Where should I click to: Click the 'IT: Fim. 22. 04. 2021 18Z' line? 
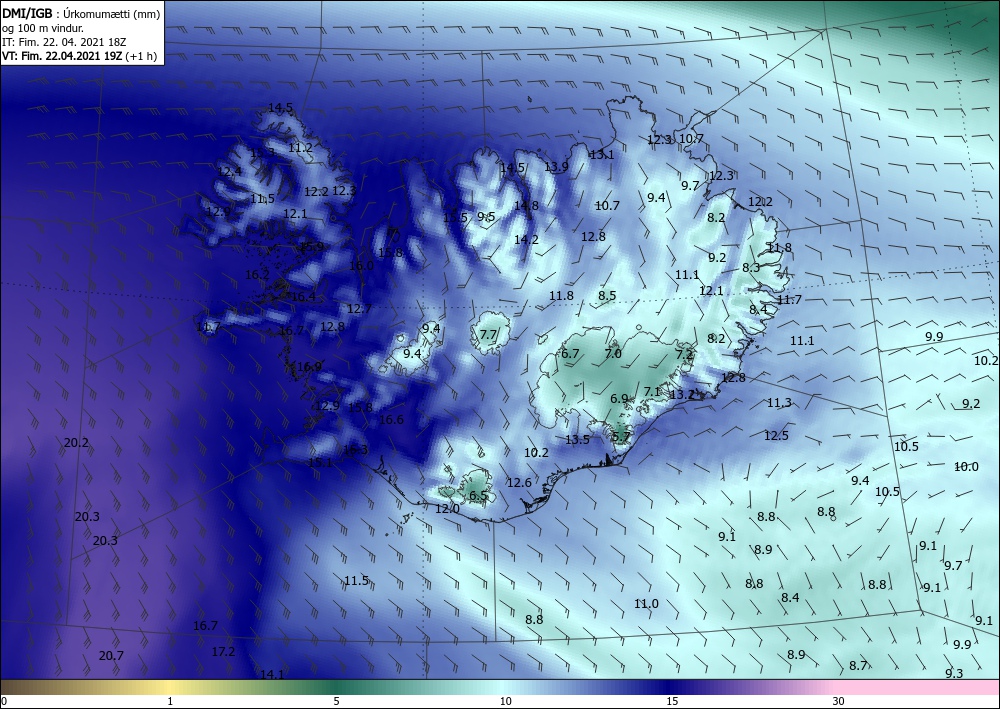click(64, 42)
